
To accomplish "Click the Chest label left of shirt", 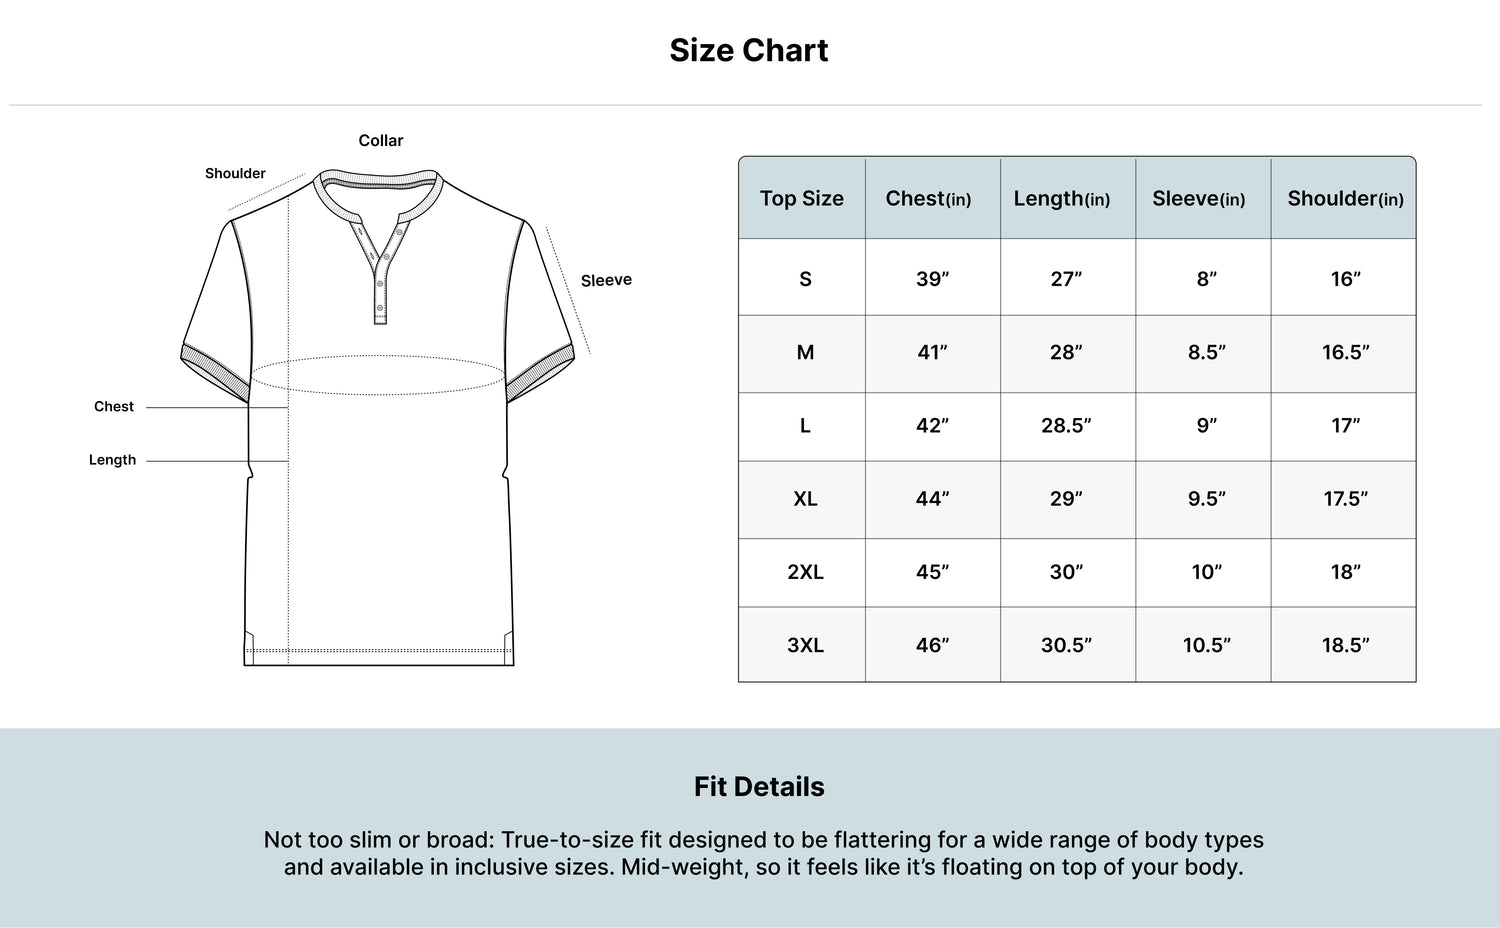I will click(114, 407).
